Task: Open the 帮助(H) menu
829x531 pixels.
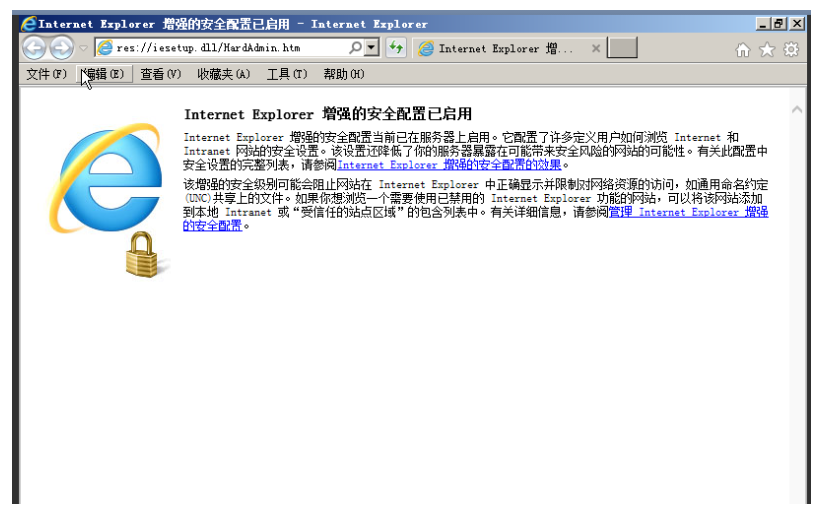Action: click(x=344, y=74)
